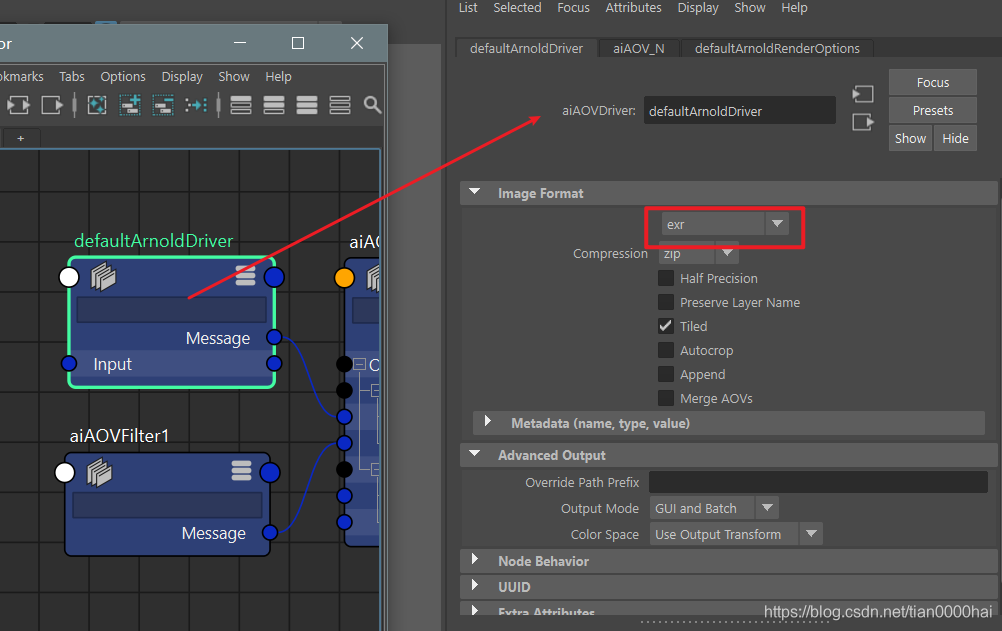Click go to input connection icon in Attribute Editor
Viewport: 1002px width, 631px height.
click(863, 94)
